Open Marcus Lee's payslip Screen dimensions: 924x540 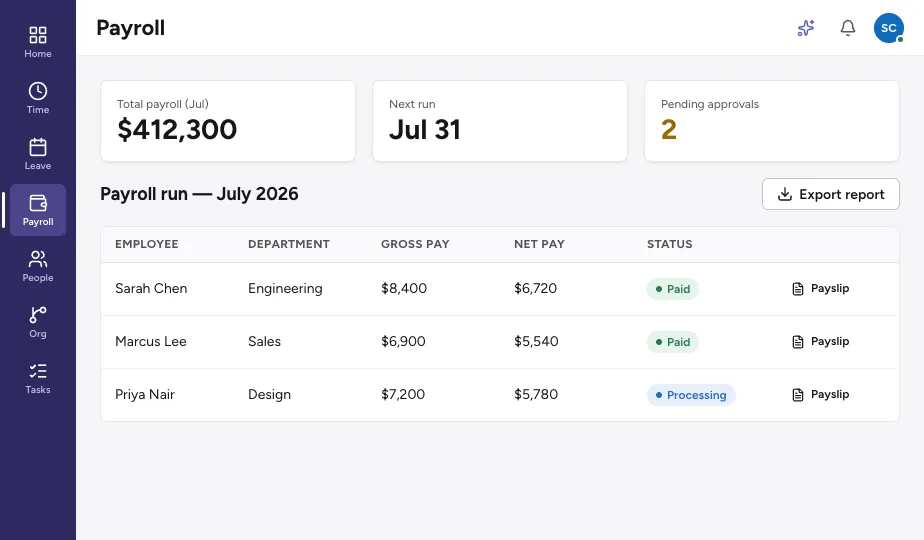[821, 341]
